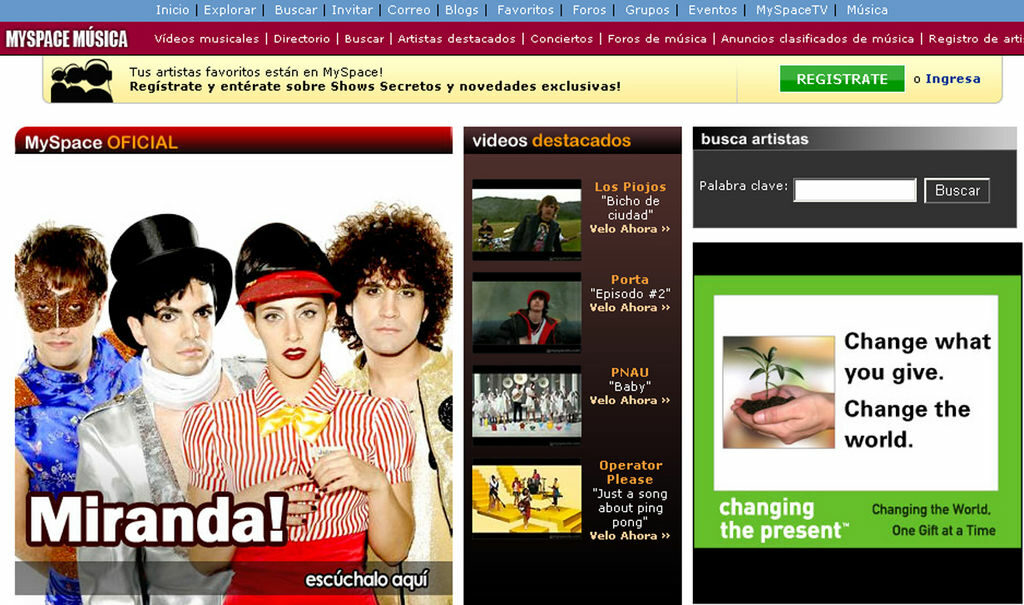Viewport: 1024px width, 605px height.
Task: Click the Los Piojos artist name
Action: coord(630,187)
